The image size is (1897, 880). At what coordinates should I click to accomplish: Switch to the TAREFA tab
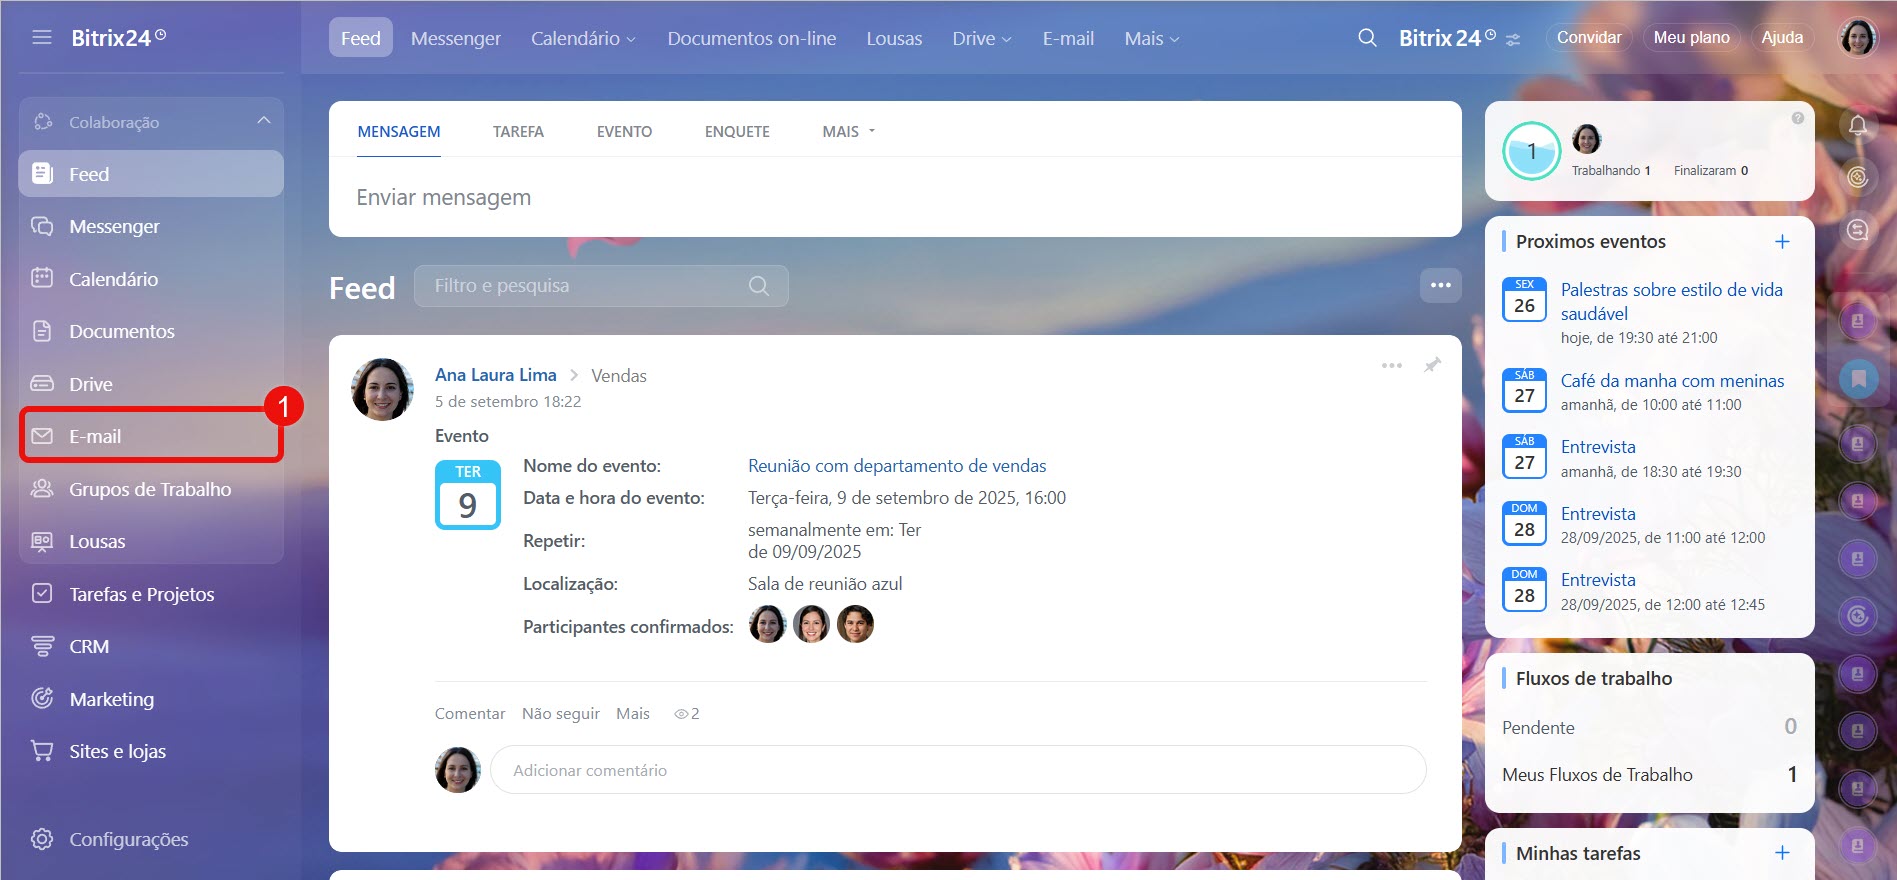518,132
